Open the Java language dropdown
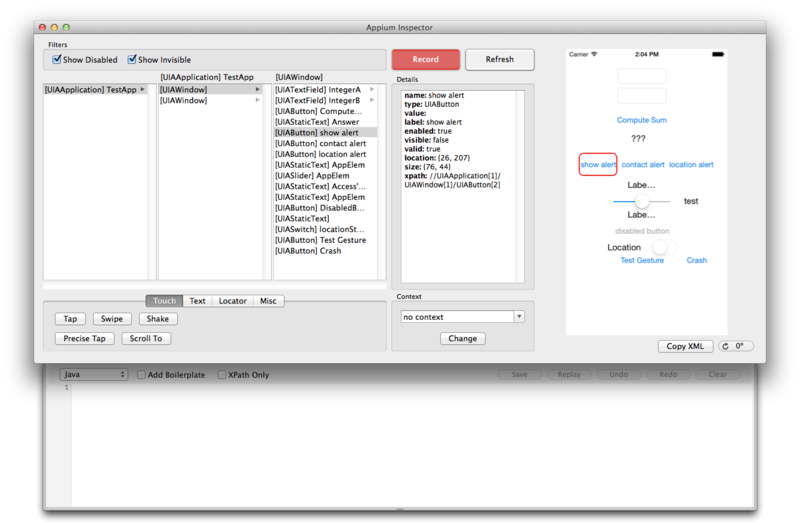 pos(94,374)
